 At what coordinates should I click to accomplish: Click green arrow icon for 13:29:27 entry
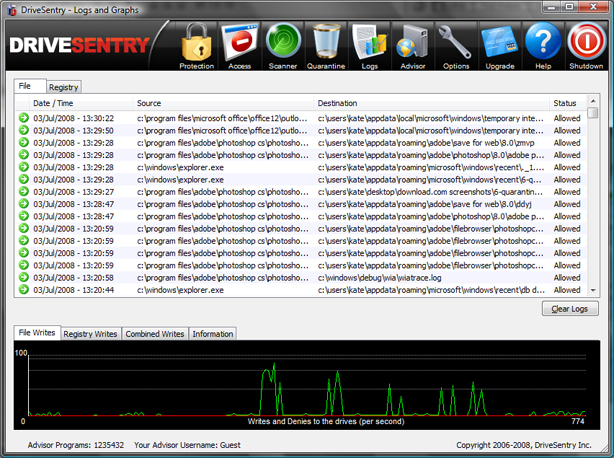pyautogui.click(x=24, y=191)
